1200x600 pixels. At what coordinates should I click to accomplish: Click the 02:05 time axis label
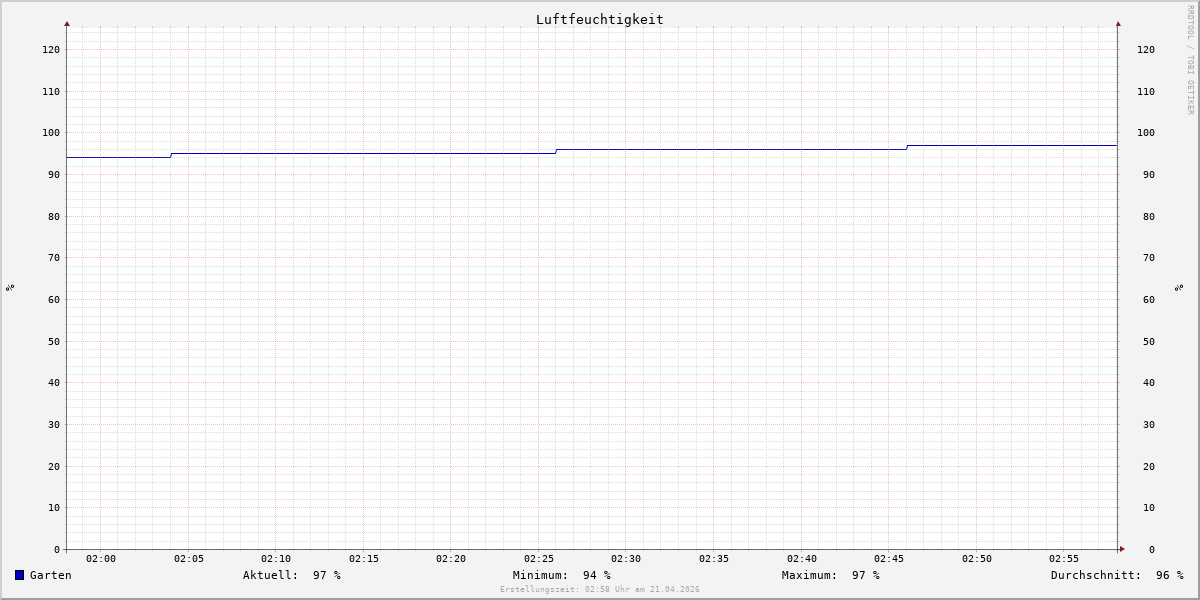[x=188, y=559]
